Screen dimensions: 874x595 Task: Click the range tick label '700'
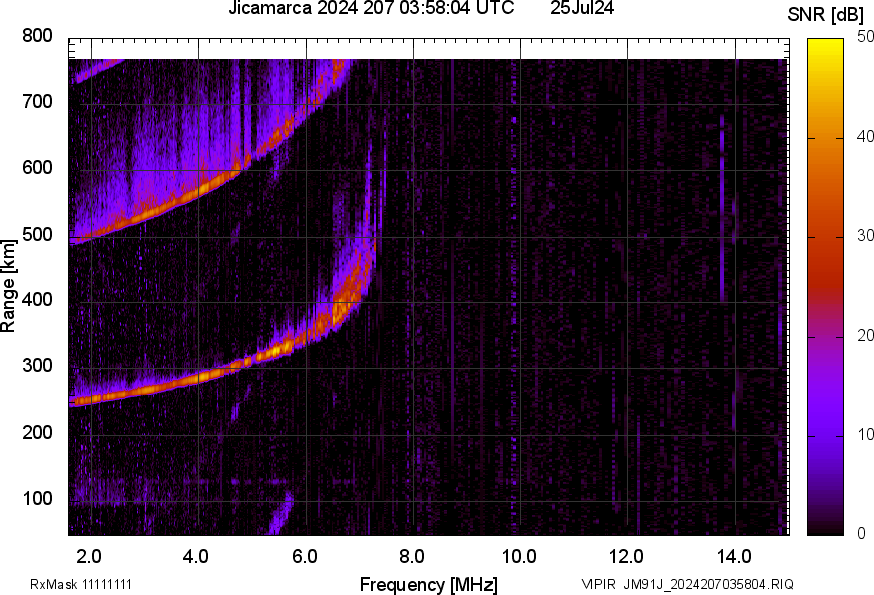click(37, 101)
